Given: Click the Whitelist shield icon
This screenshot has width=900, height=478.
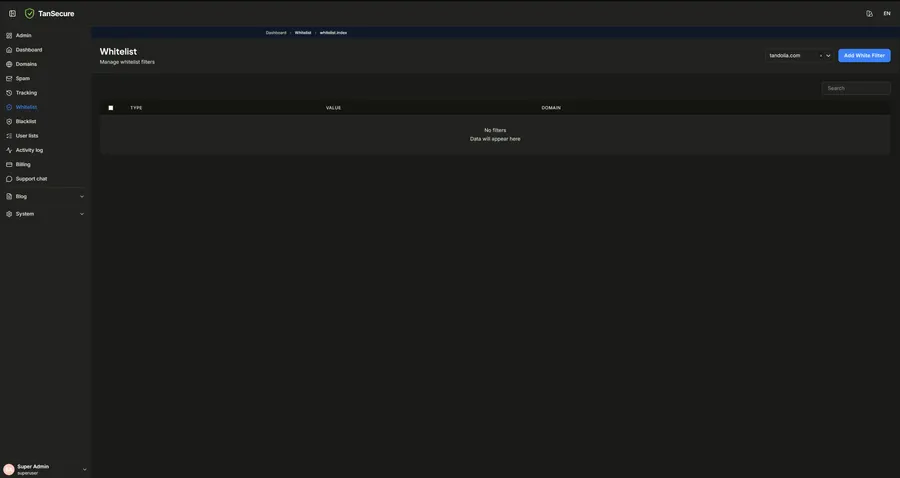Looking at the screenshot, I should (x=9, y=107).
